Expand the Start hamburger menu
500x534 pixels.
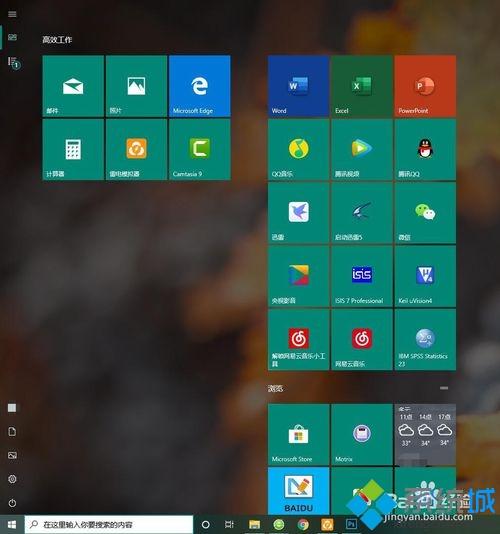coord(12,14)
